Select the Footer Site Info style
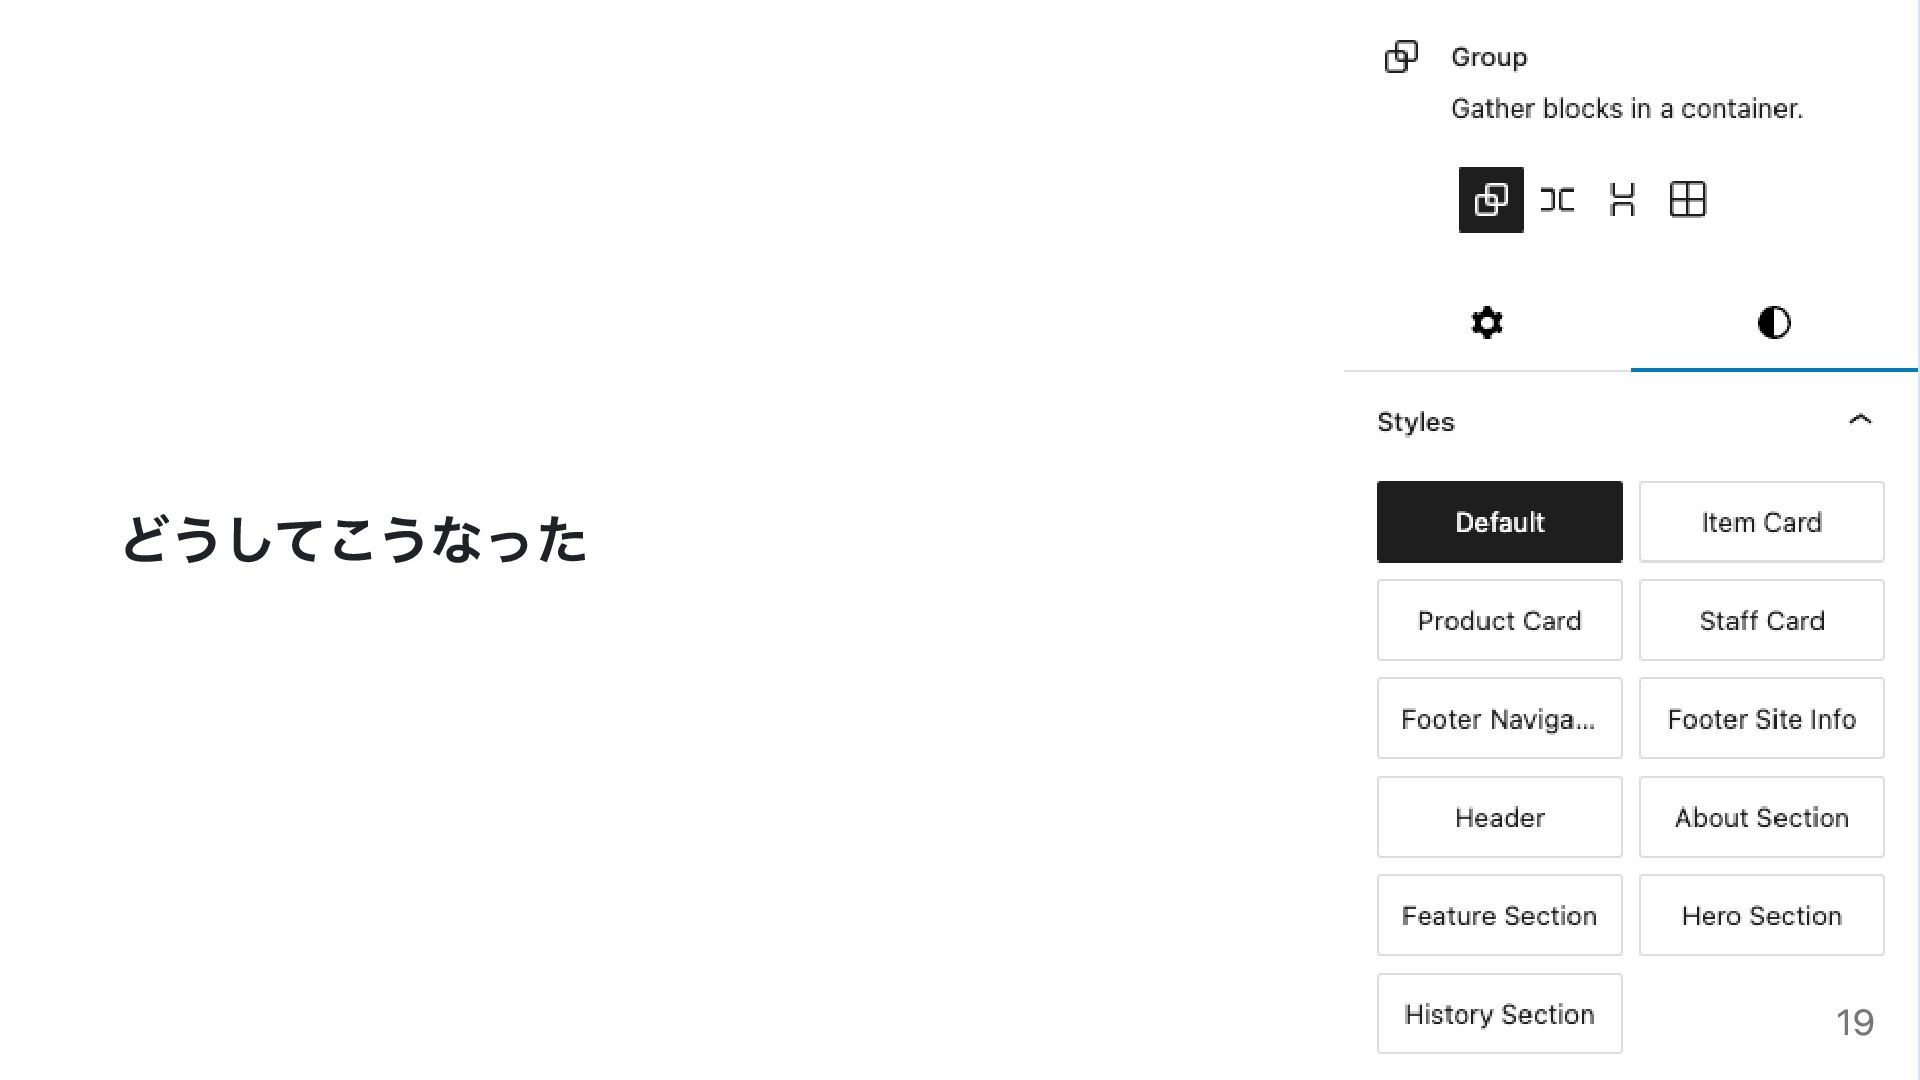 click(1762, 719)
